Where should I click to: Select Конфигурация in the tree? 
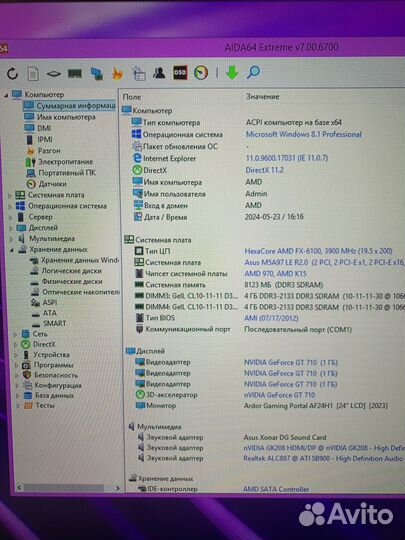[x=58, y=385]
